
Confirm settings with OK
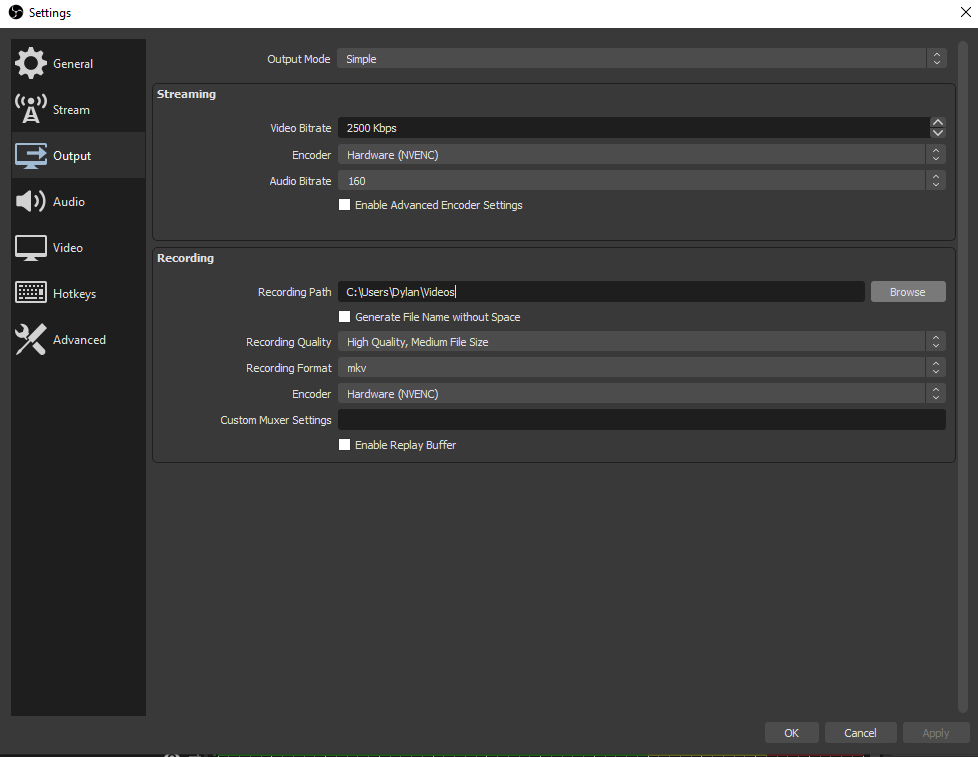point(792,733)
